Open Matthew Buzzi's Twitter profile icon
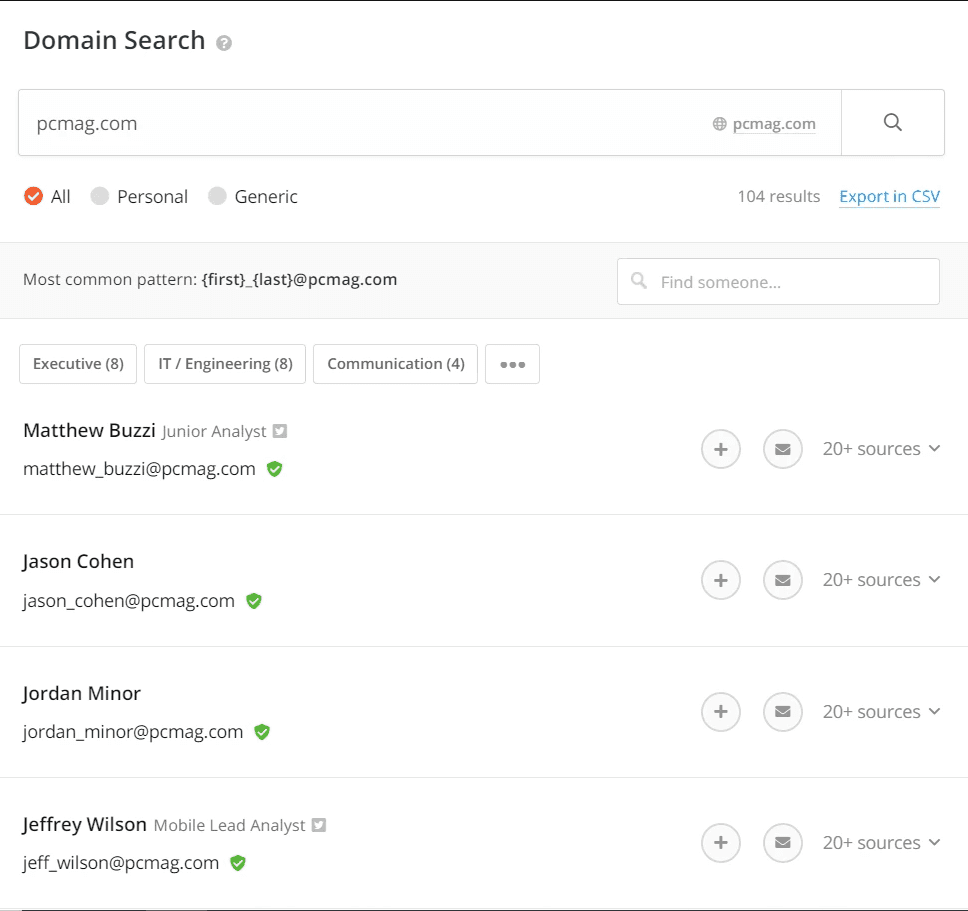The image size is (968, 911). point(279,430)
